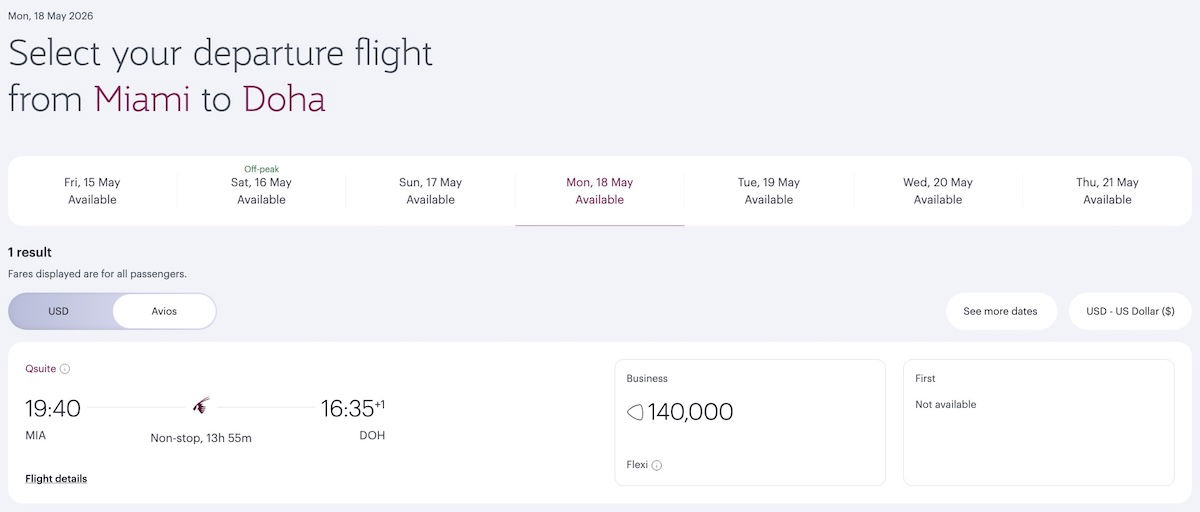
Task: Open the USD - US Dollar ($) currency dropdown
Action: tap(1130, 311)
